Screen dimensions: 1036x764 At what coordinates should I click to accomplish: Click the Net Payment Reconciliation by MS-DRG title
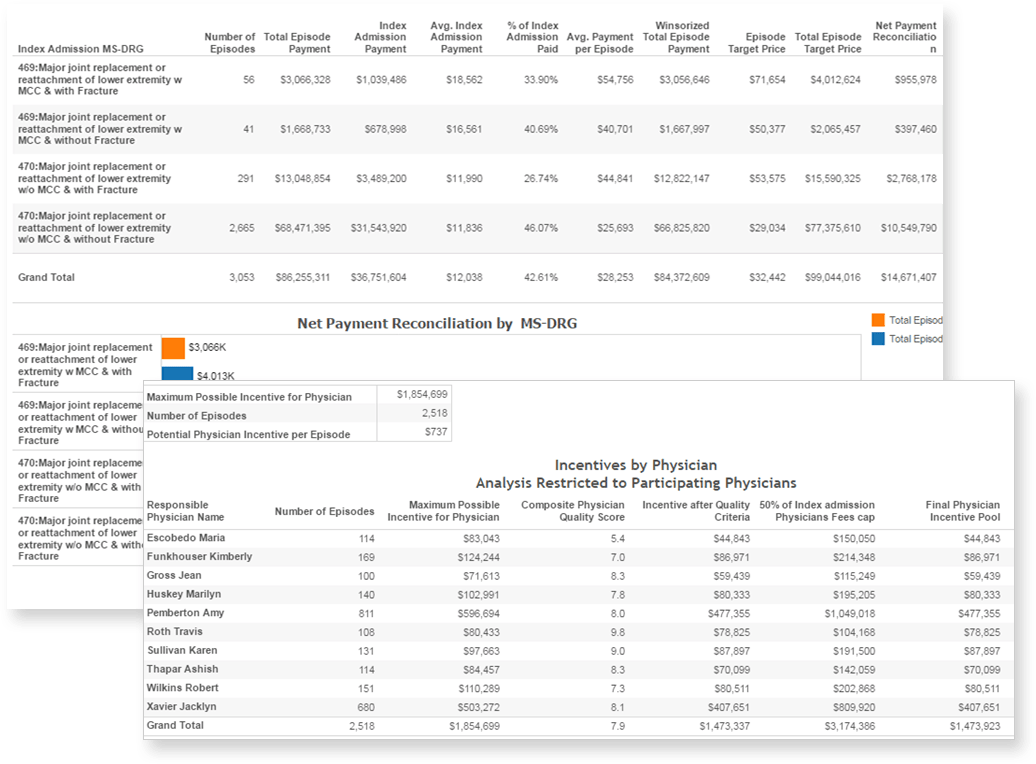pos(437,324)
